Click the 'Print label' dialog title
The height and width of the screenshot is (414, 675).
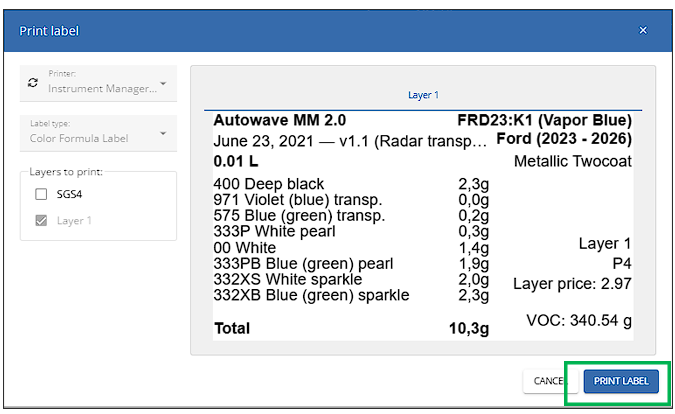49,31
